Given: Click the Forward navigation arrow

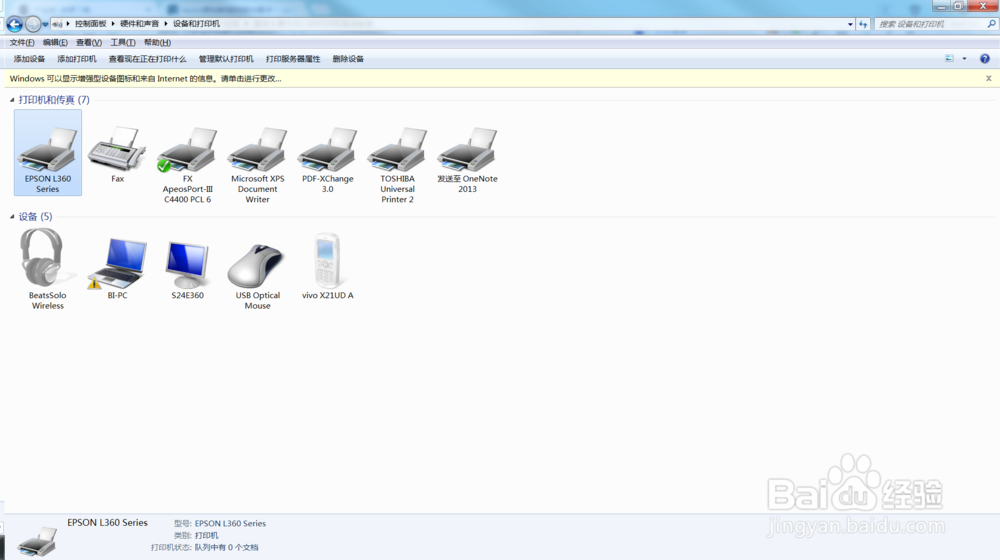Looking at the screenshot, I should pos(33,24).
